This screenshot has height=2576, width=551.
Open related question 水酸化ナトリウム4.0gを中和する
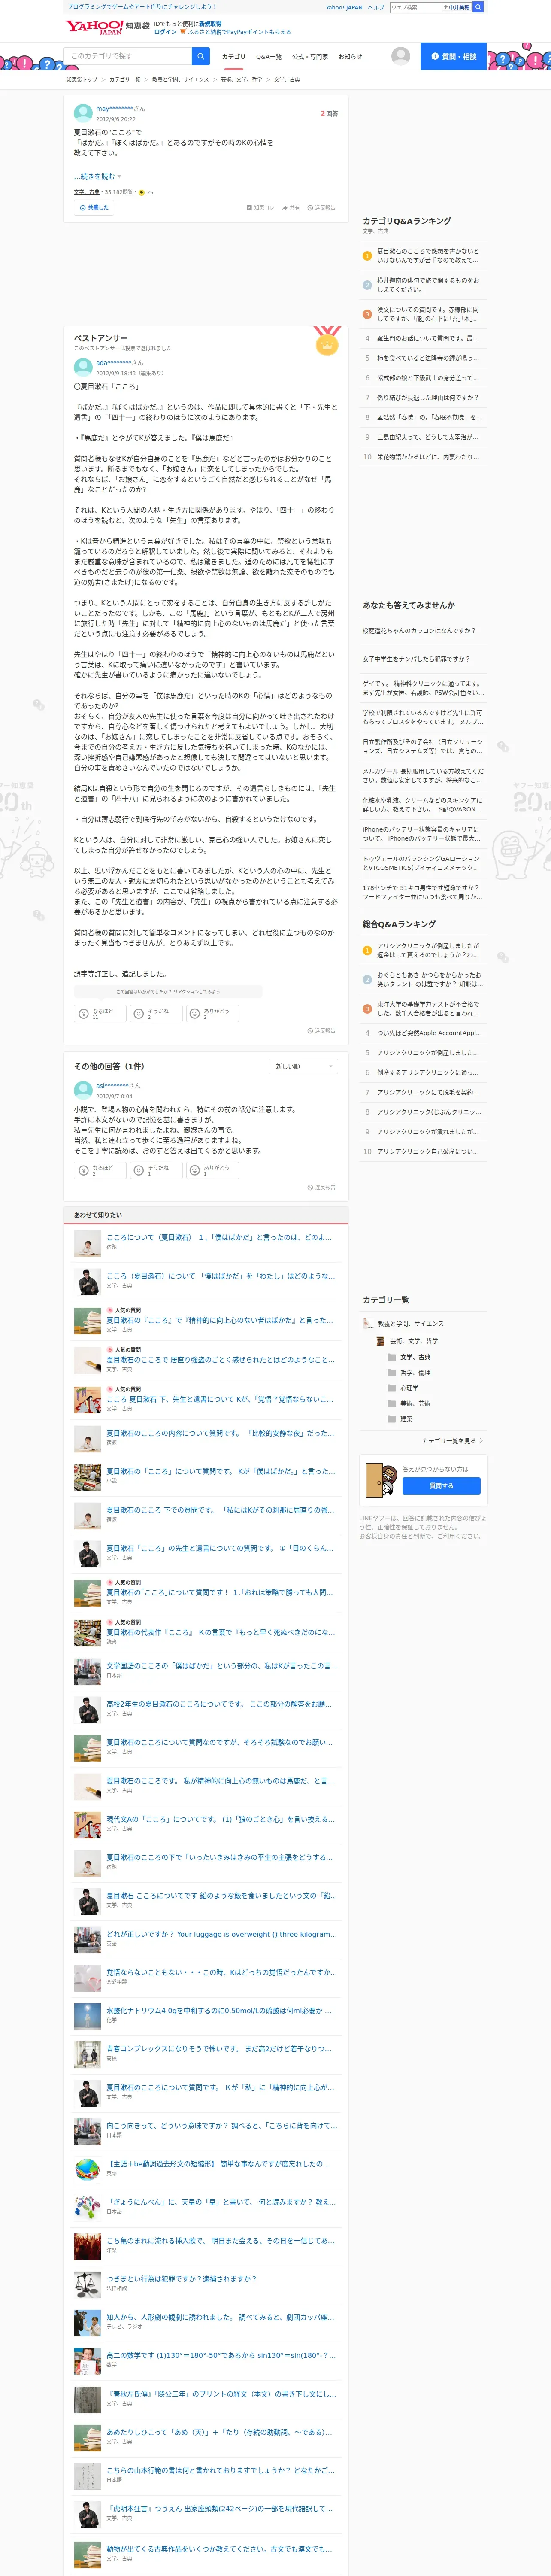click(x=219, y=2011)
